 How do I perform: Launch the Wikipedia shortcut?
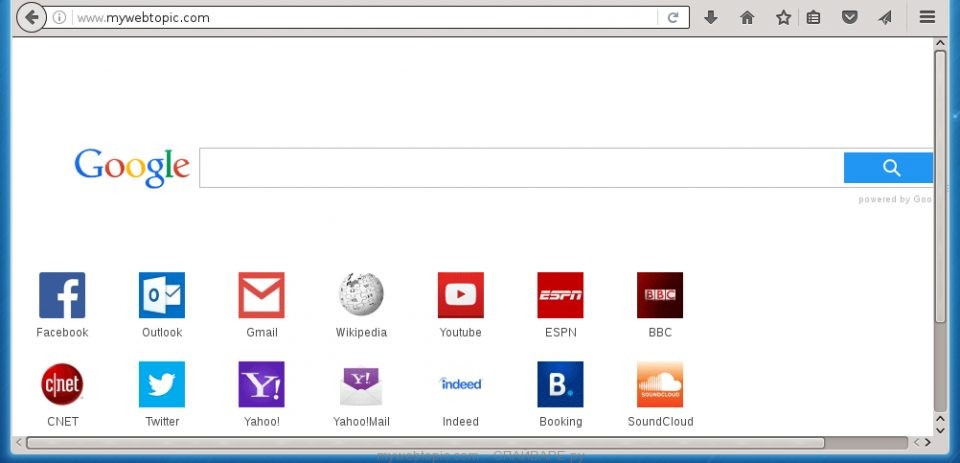click(x=361, y=295)
